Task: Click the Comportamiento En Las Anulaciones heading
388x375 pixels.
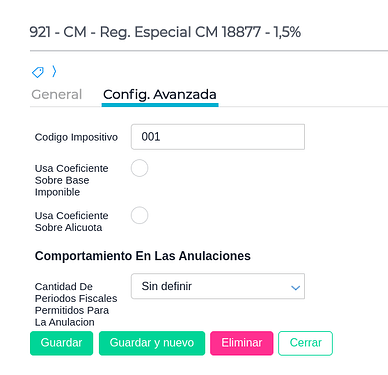Action: point(143,256)
